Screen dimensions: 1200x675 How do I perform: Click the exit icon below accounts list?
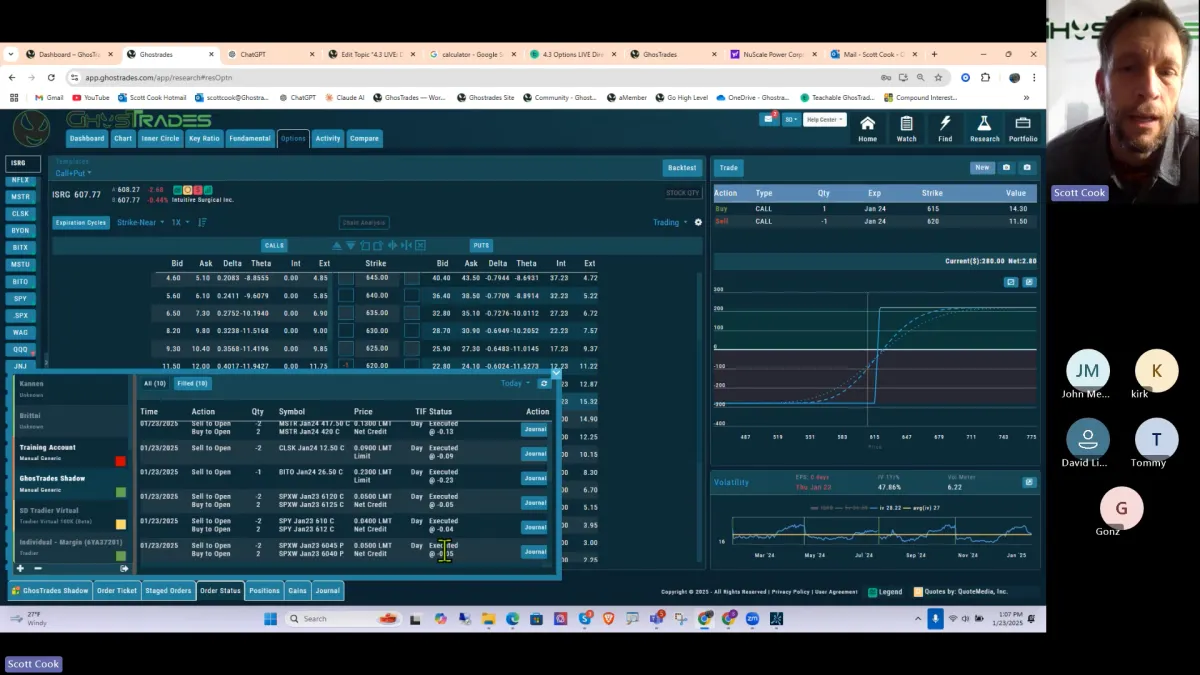[x=124, y=568]
